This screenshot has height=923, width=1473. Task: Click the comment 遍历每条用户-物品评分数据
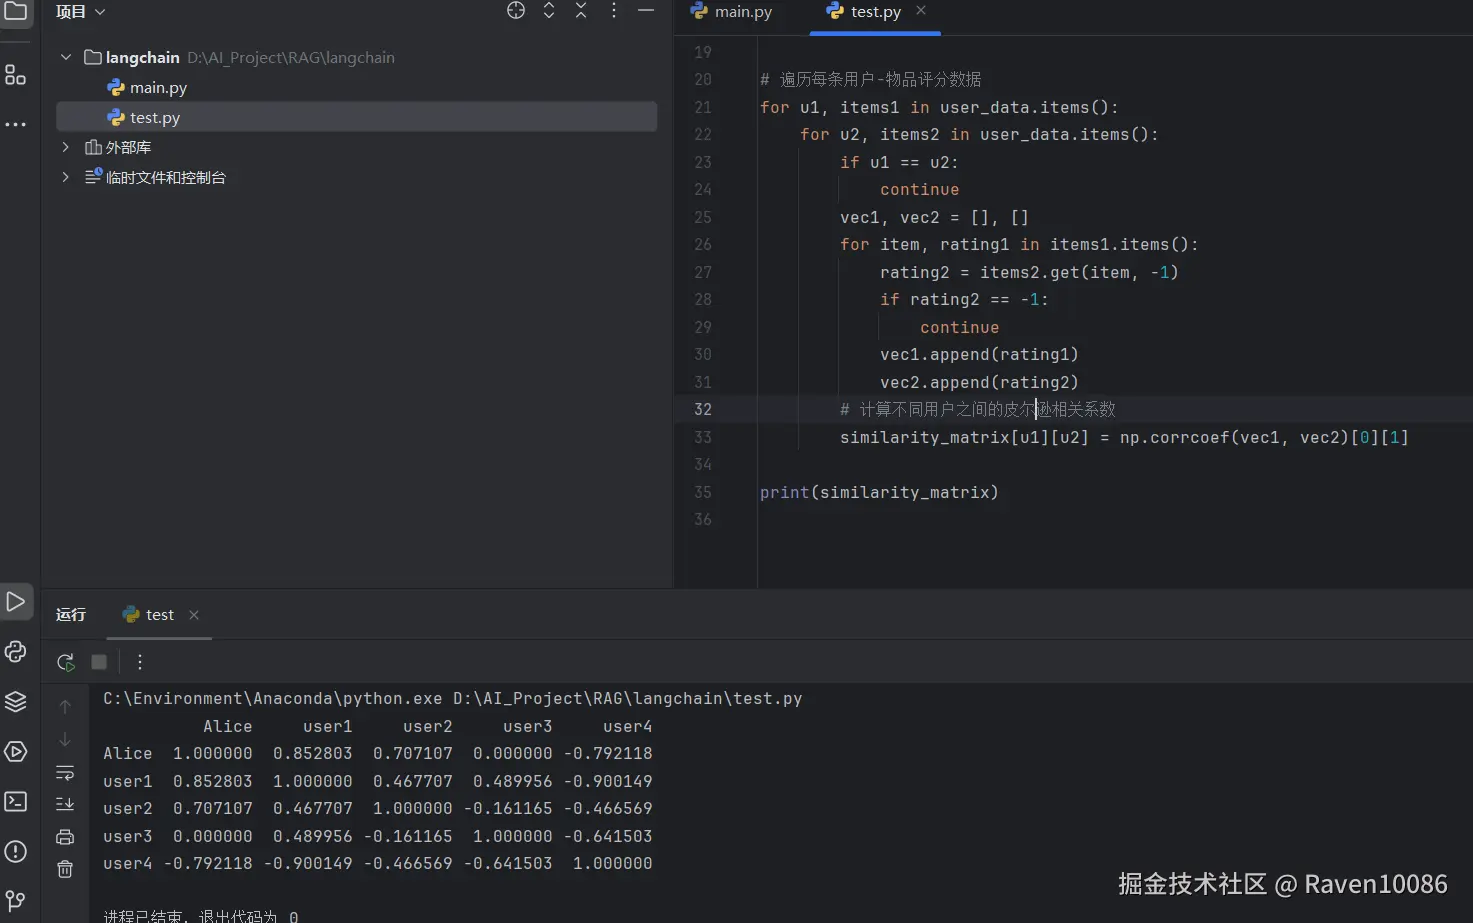click(x=870, y=79)
